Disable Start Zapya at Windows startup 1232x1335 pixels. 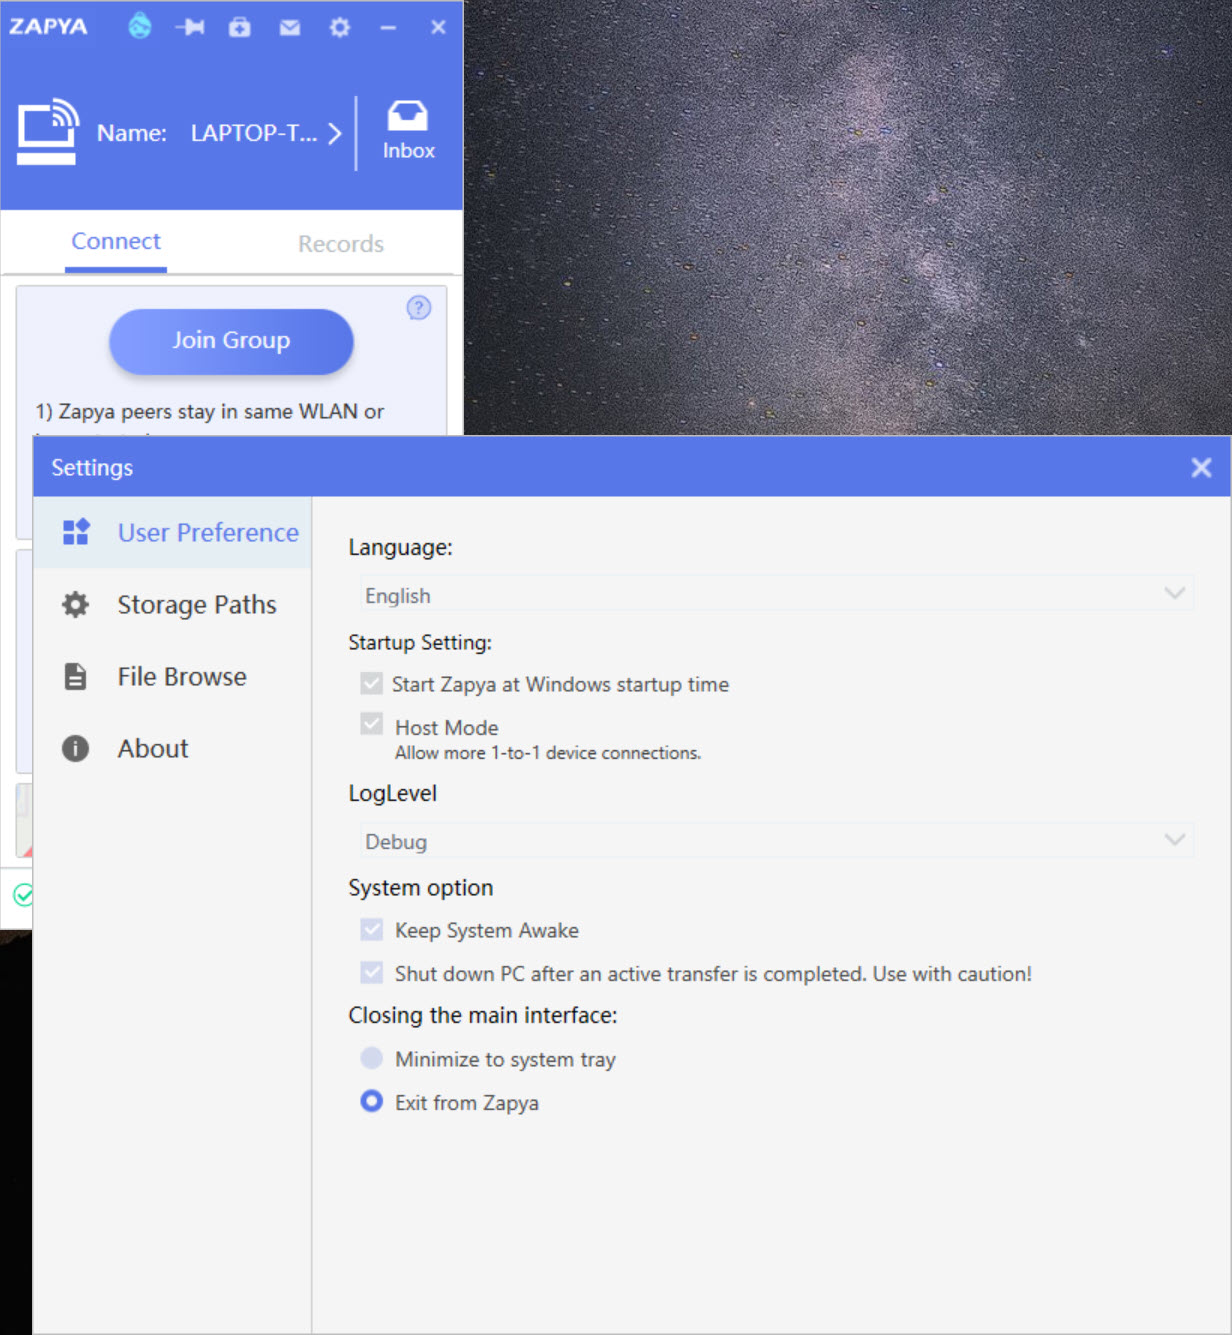click(x=372, y=684)
